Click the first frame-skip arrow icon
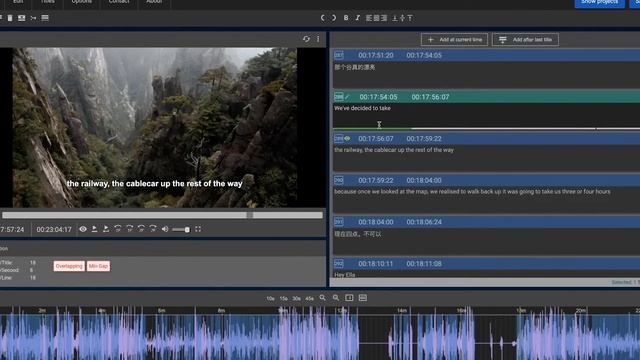 pyautogui.click(x=118, y=229)
